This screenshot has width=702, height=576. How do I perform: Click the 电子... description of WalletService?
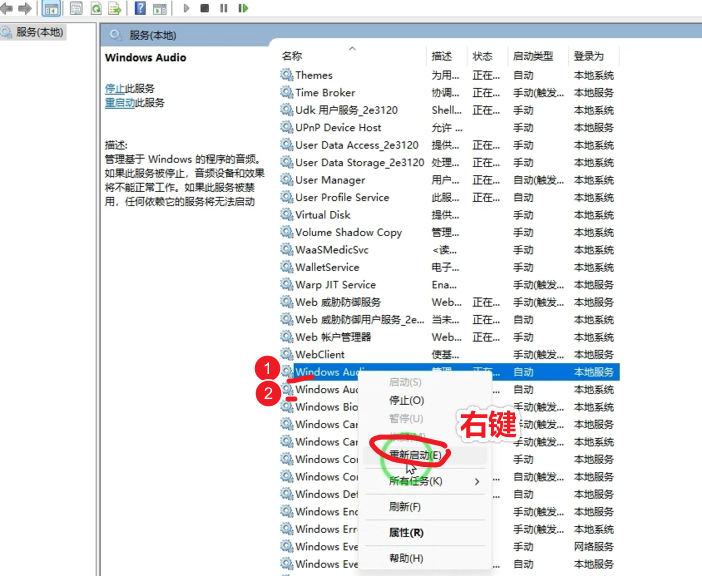point(445,267)
